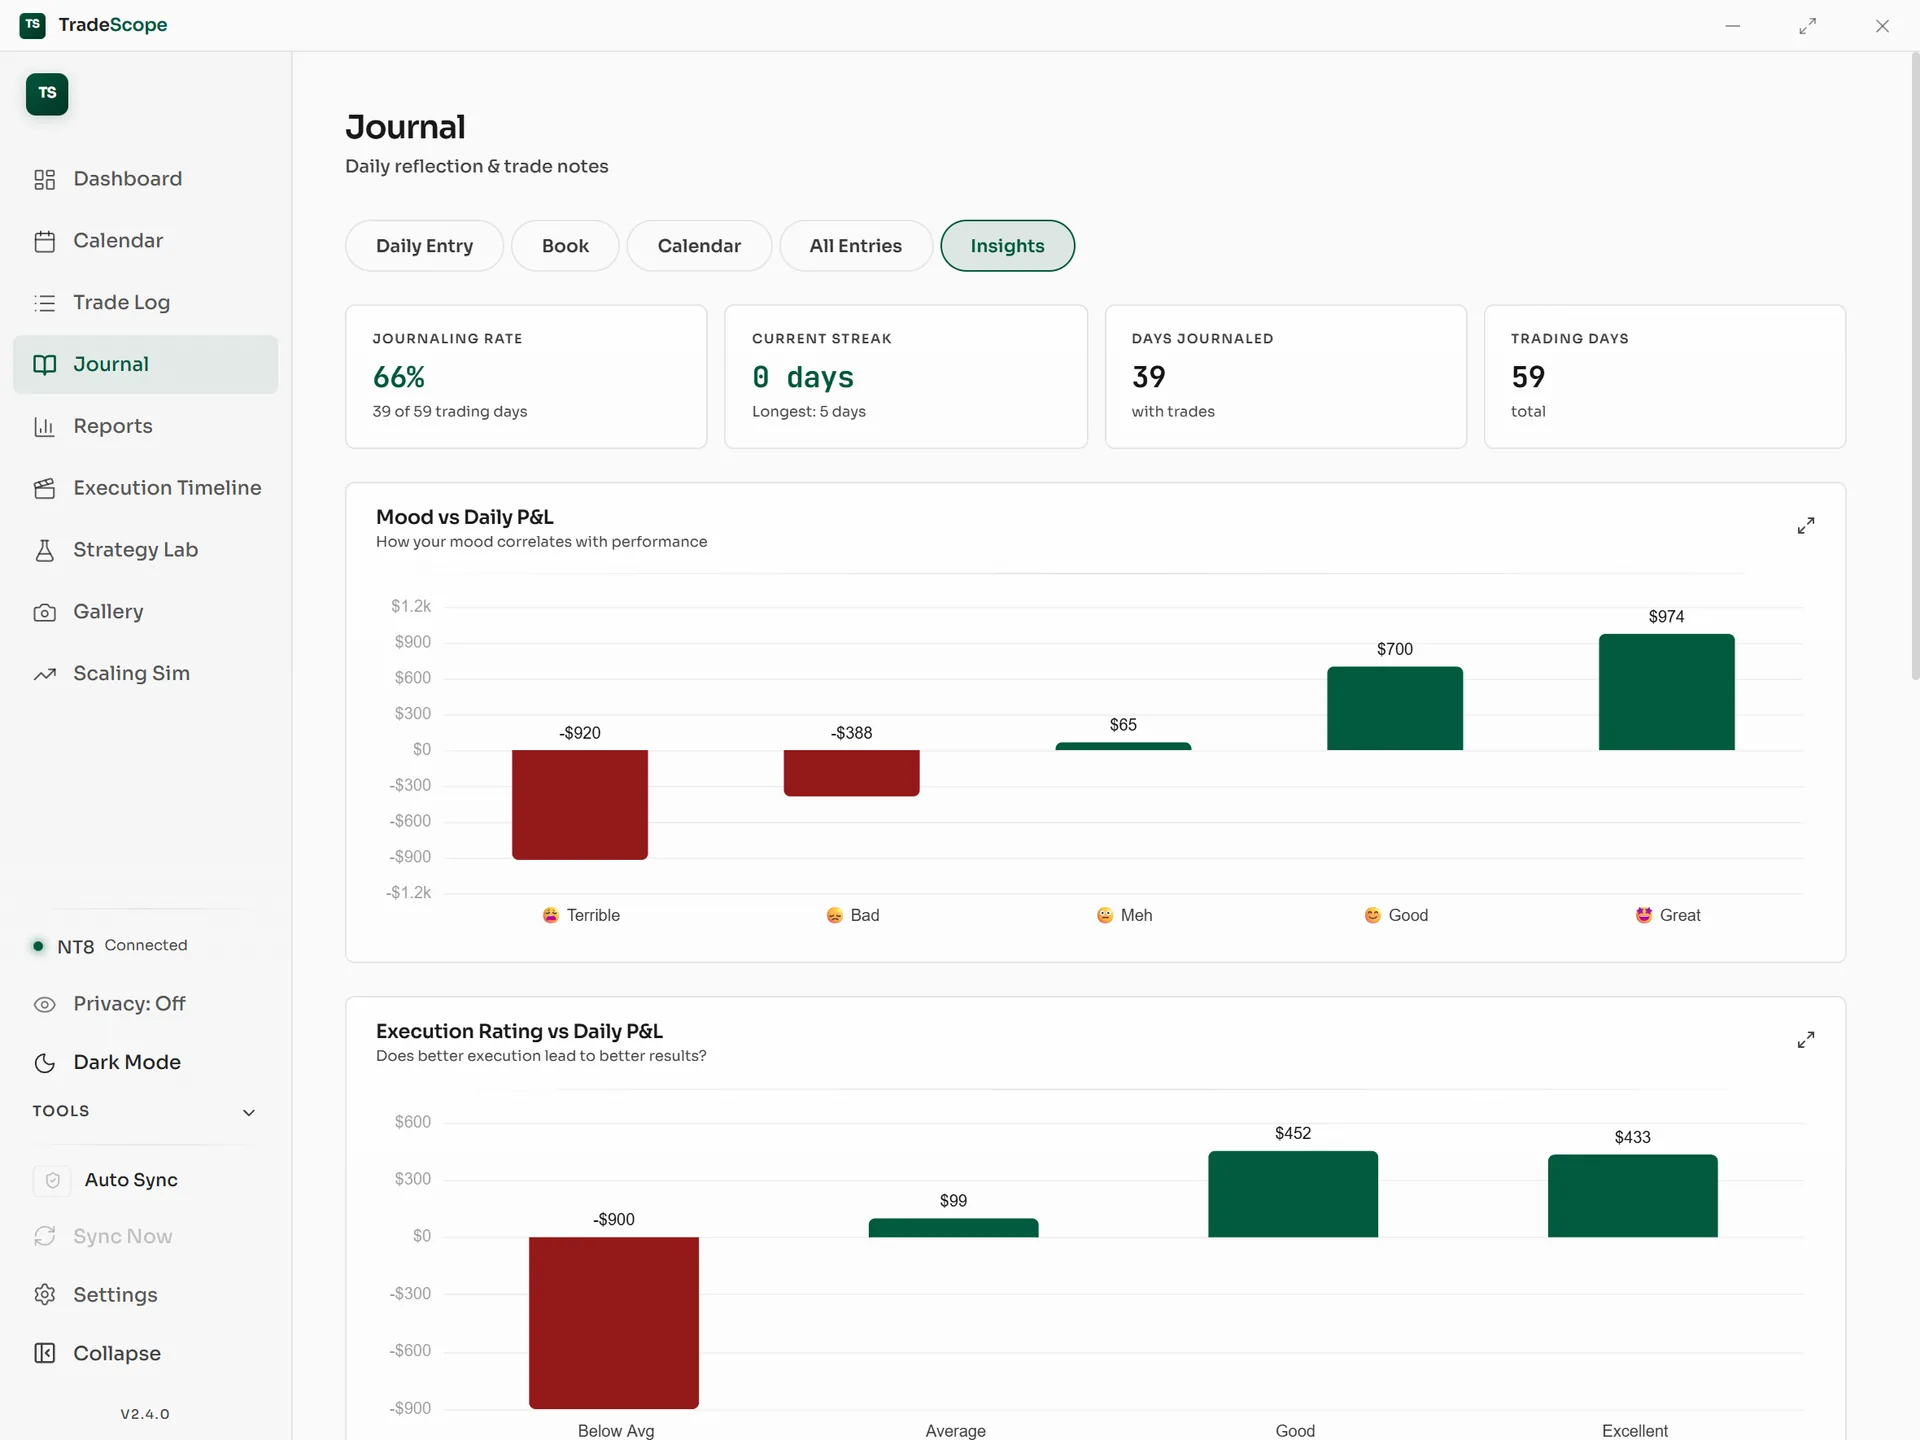Image resolution: width=1920 pixels, height=1440 pixels.
Task: Click the Calendar icon in sidebar
Action: (x=44, y=241)
